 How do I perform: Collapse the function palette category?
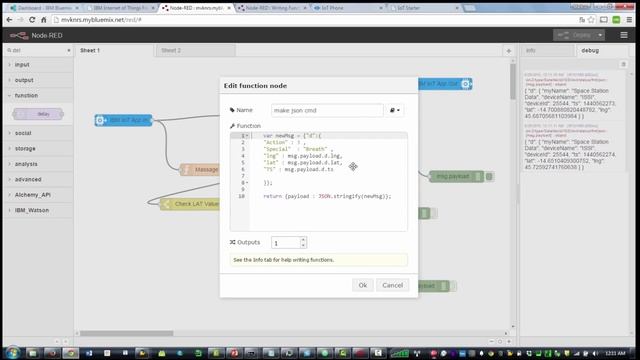point(38,96)
